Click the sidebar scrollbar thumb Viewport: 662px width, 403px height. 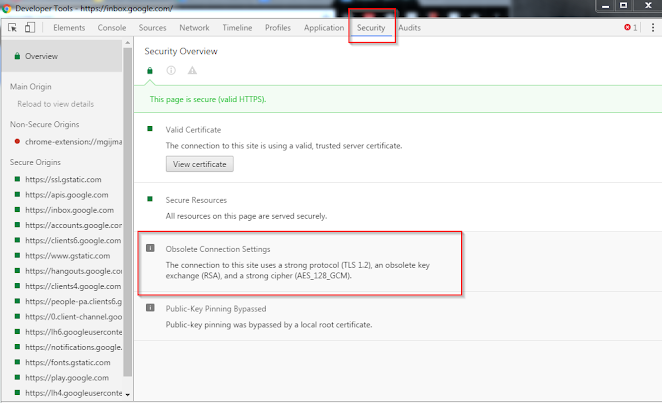(x=128, y=212)
